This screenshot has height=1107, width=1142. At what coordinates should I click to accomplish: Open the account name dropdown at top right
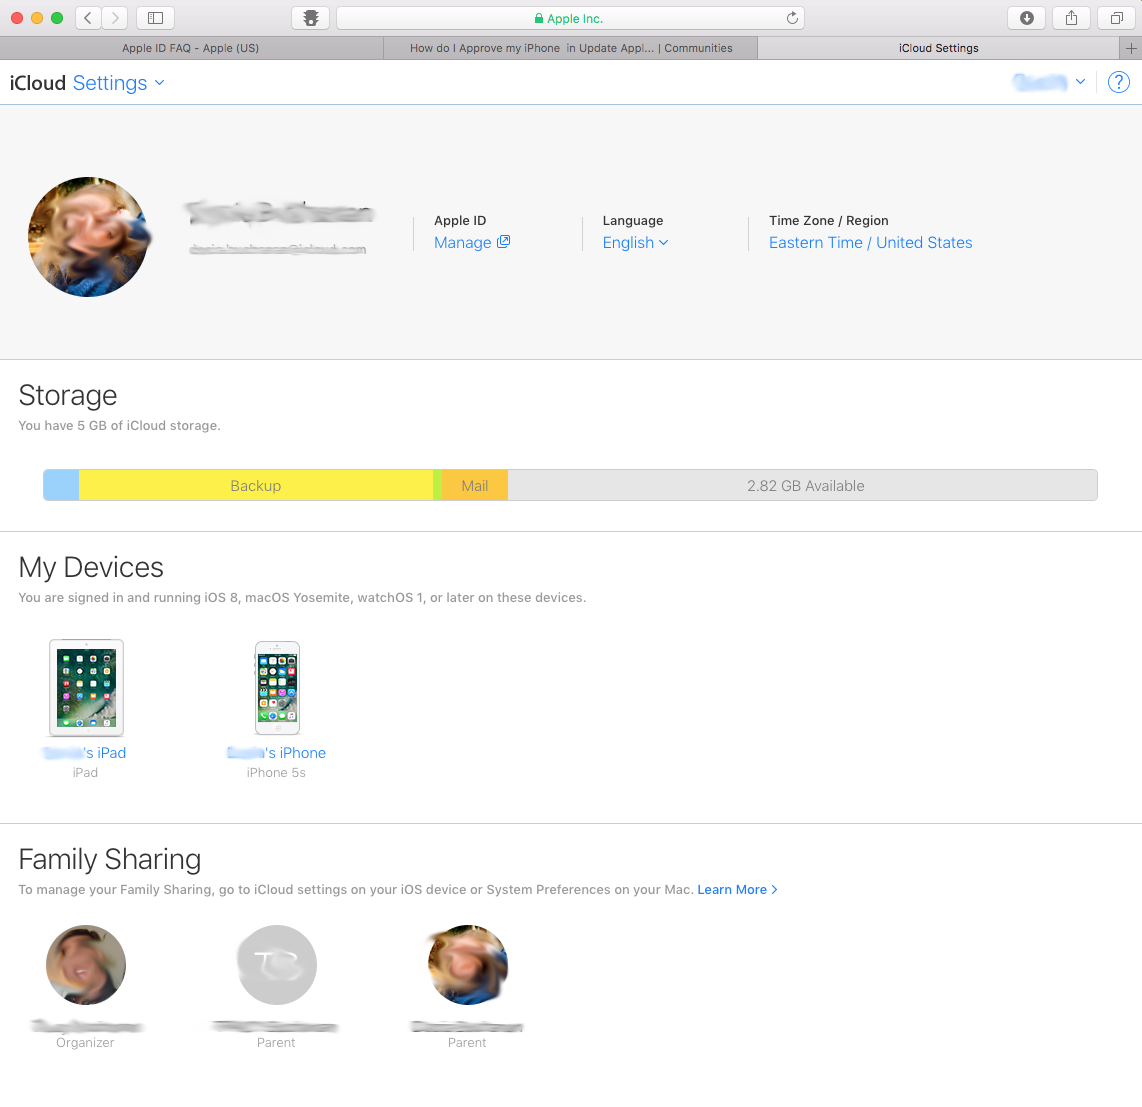point(1049,82)
